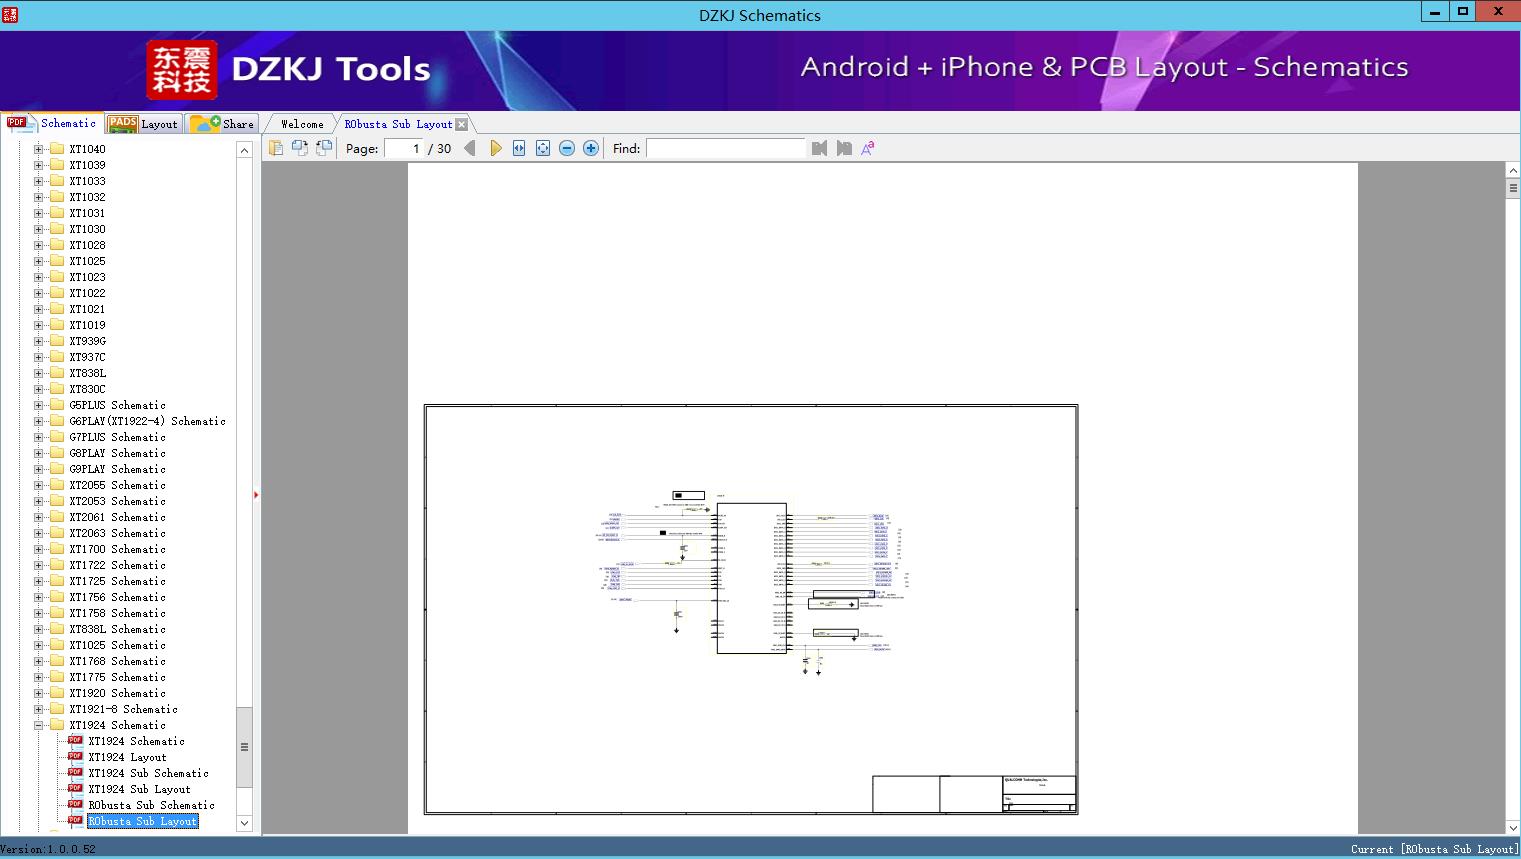Collapse the side panel with red arrow
Viewport: 1521px width, 859px height.
click(x=256, y=494)
